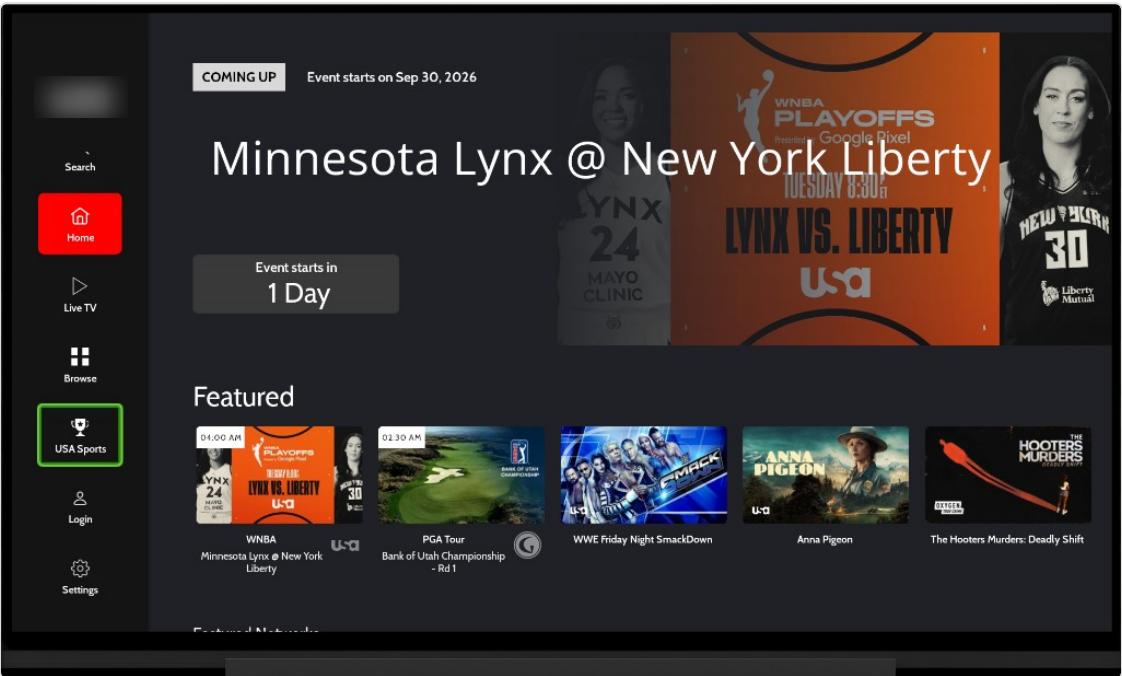This screenshot has width=1122, height=676.
Task: Click the Home house icon
Action: click(80, 215)
